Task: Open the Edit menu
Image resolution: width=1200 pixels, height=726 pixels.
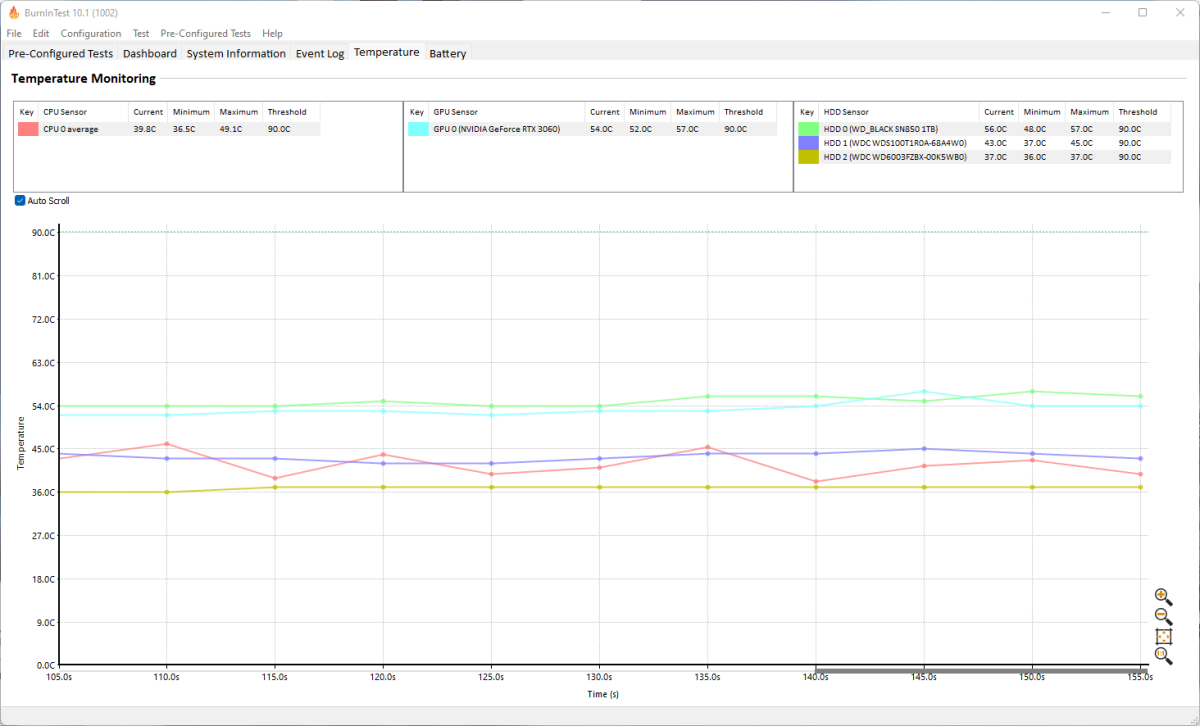Action: pyautogui.click(x=41, y=33)
